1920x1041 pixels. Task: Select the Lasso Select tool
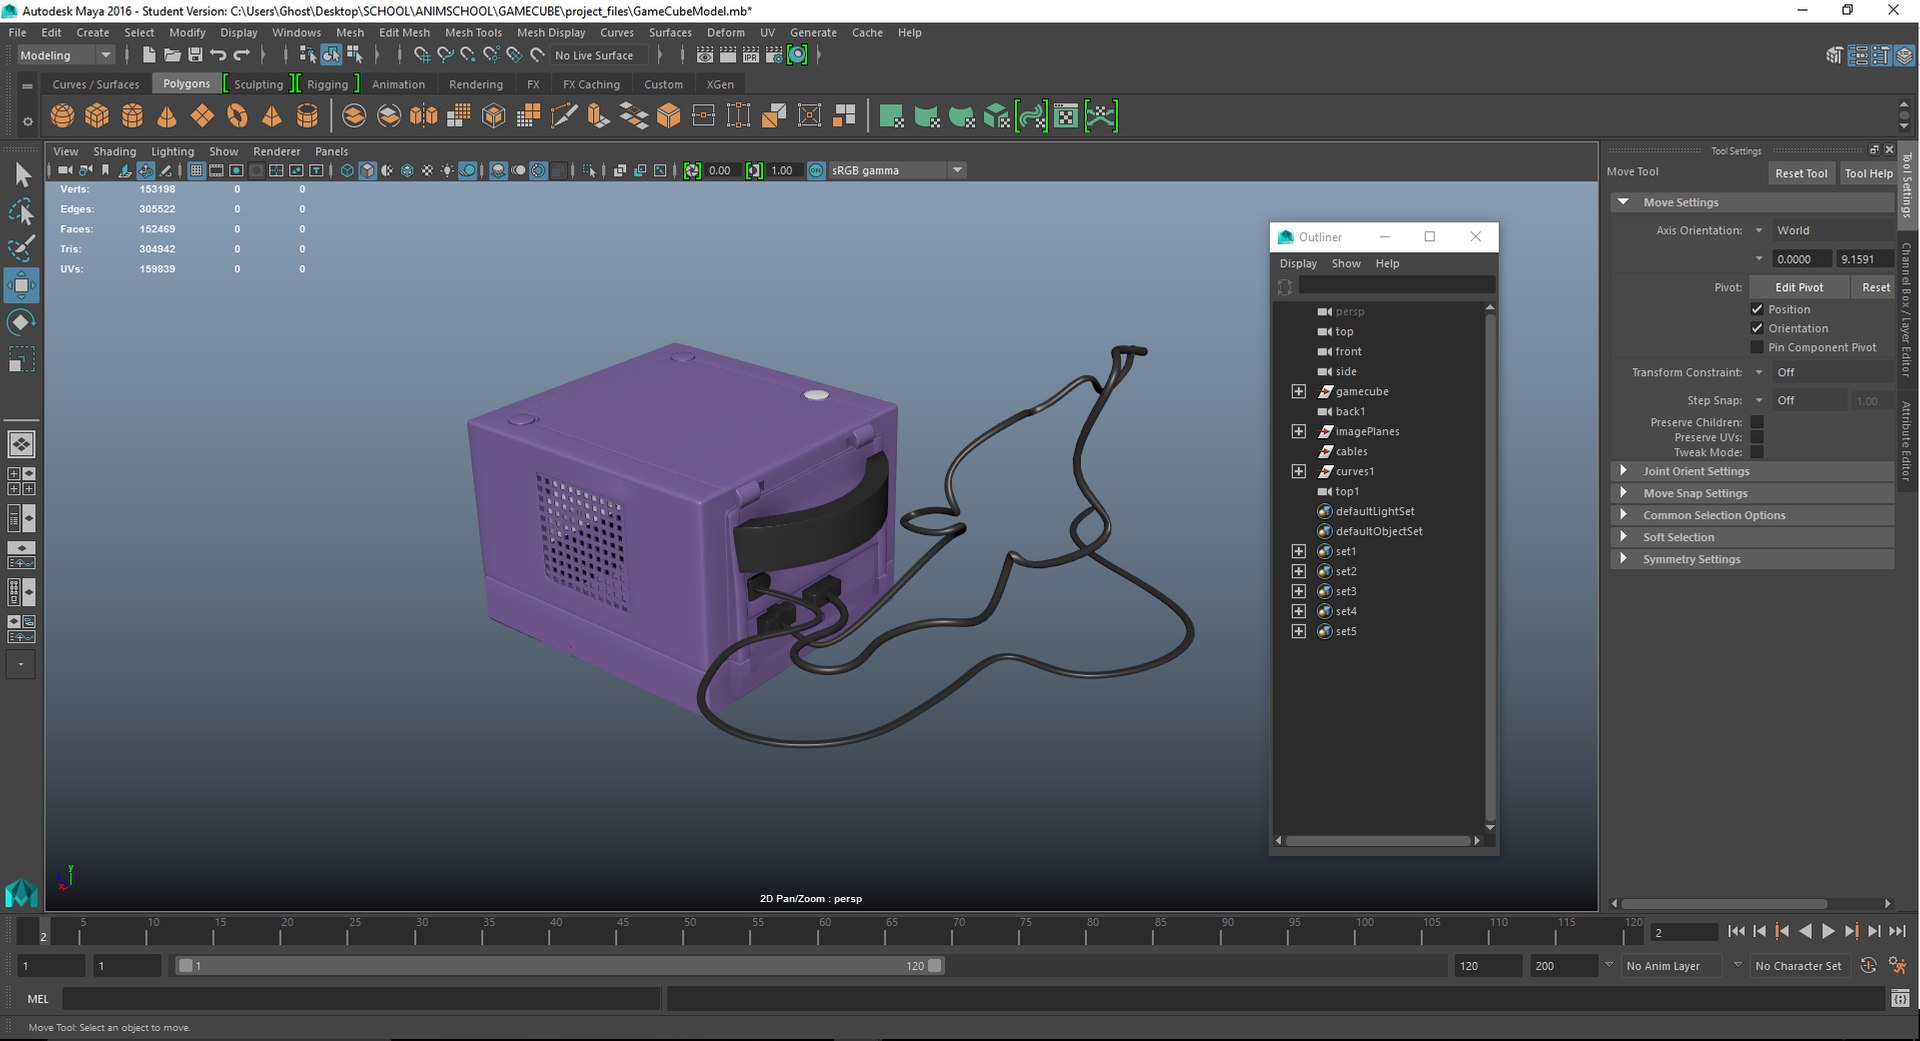pos(21,211)
